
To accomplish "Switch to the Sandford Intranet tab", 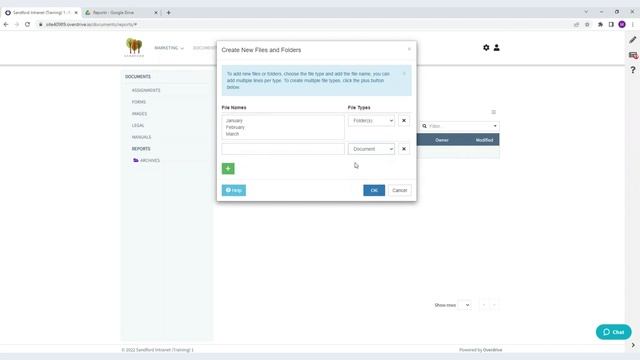I will [41, 13].
